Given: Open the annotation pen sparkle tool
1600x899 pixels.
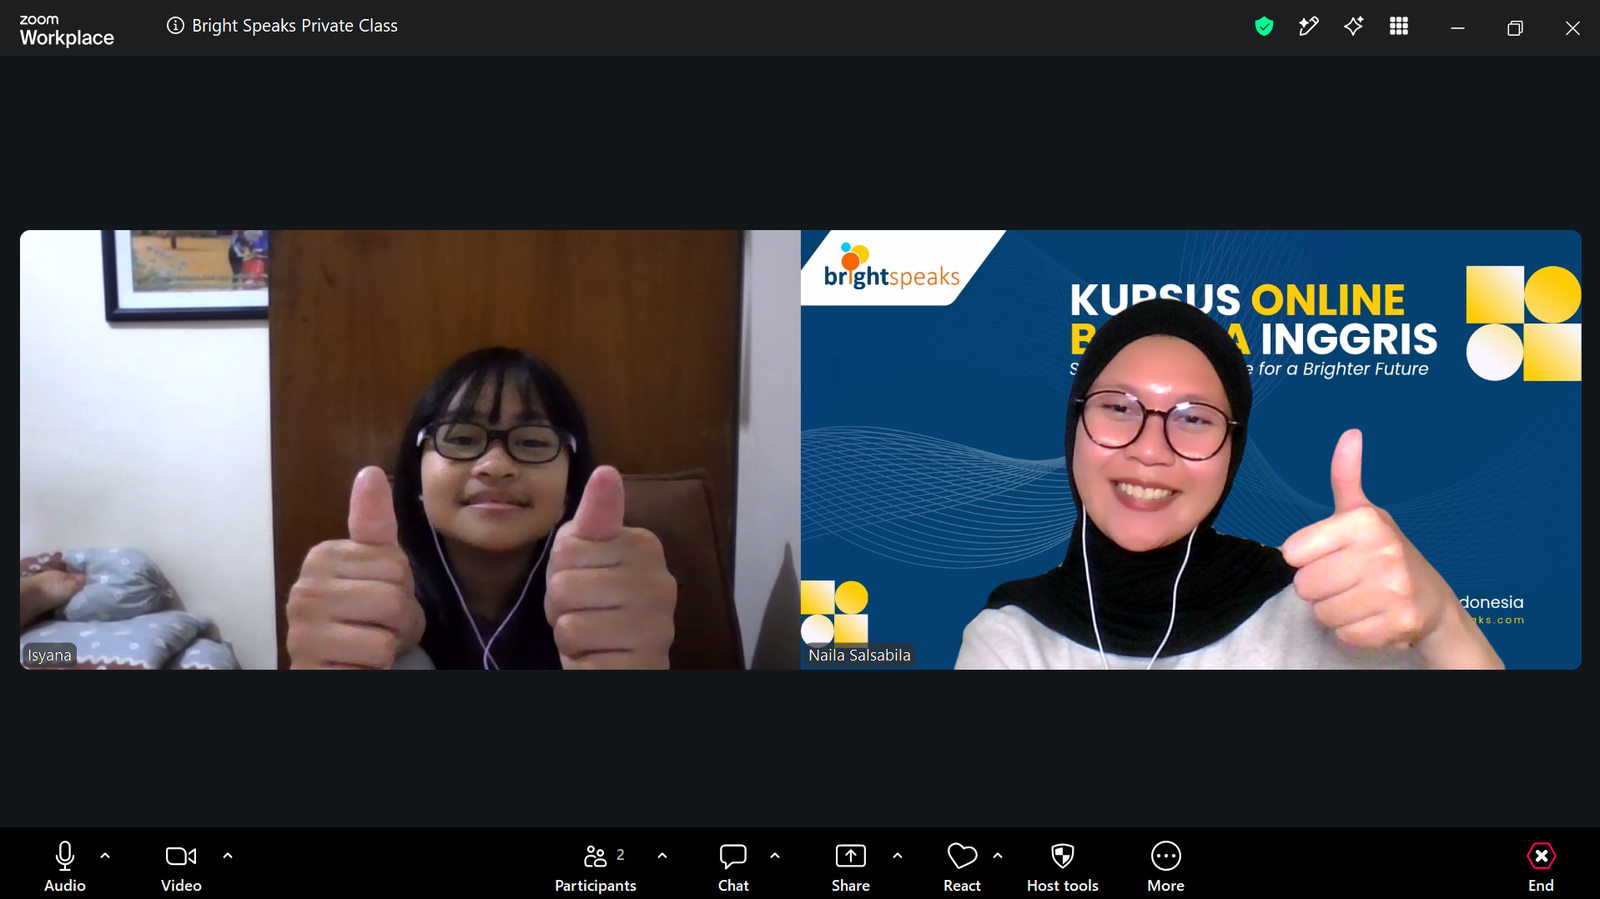Looking at the screenshot, I should (1308, 27).
